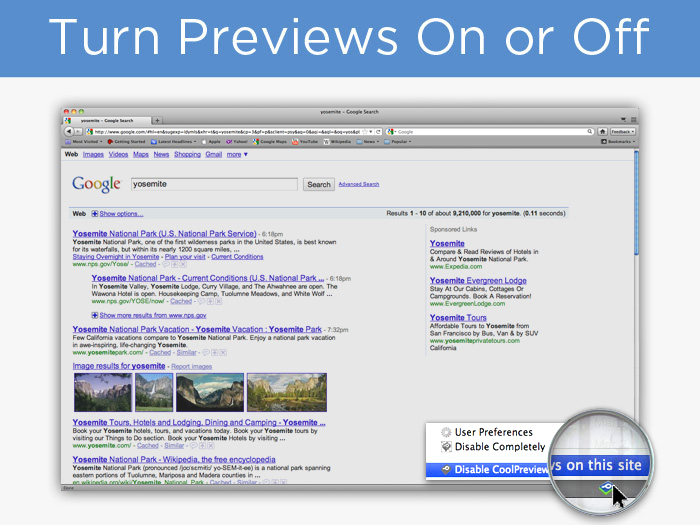Open the Getting Started bookmark
The width and height of the screenshot is (700, 525).
pyautogui.click(x=126, y=142)
